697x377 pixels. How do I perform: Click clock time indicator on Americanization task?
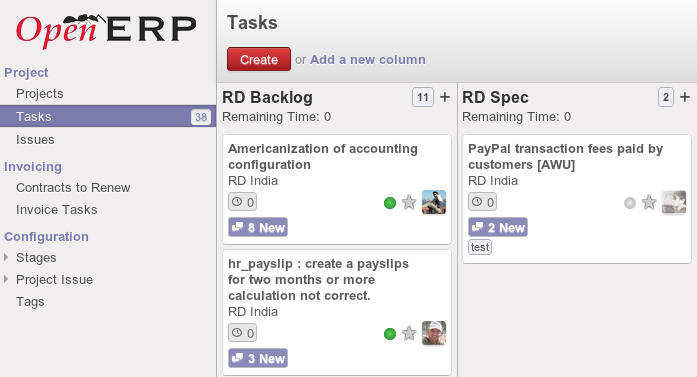click(x=243, y=202)
